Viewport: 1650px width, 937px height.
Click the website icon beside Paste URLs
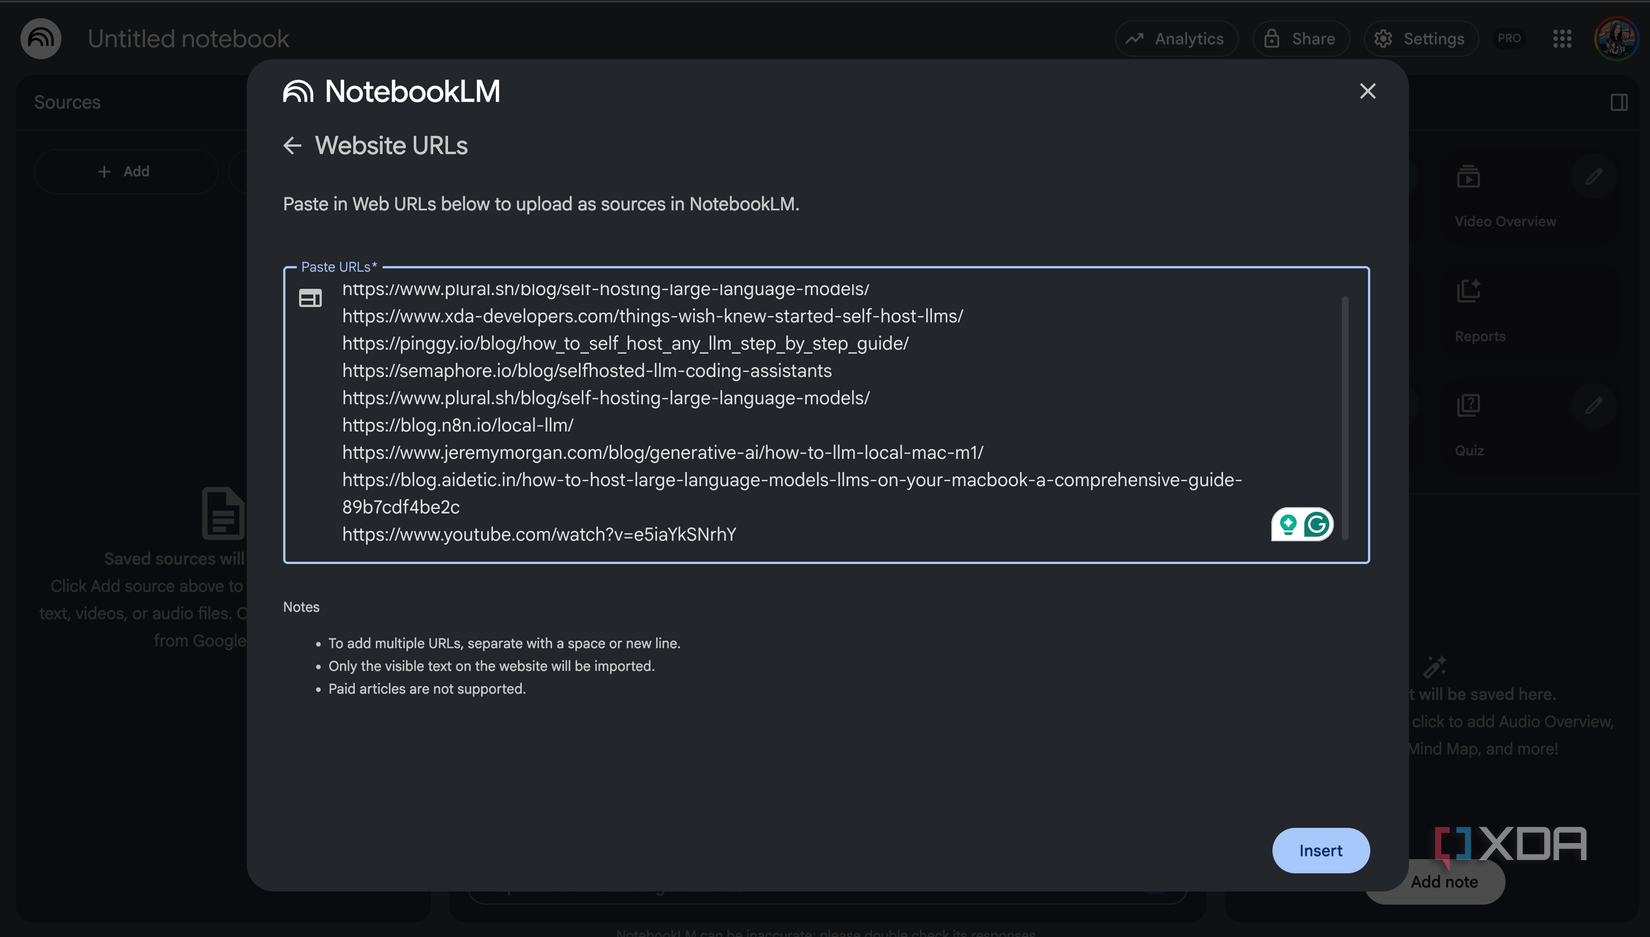pos(310,297)
